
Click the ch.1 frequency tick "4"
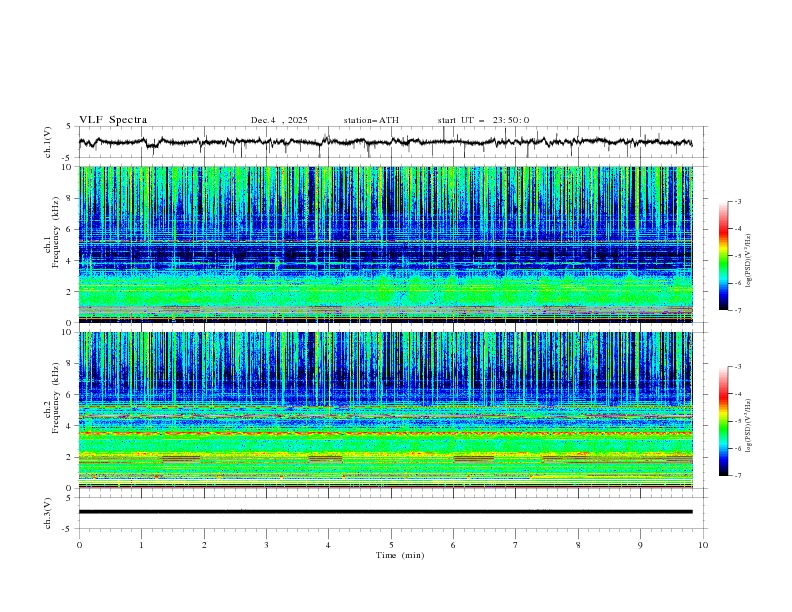pyautogui.click(x=71, y=261)
